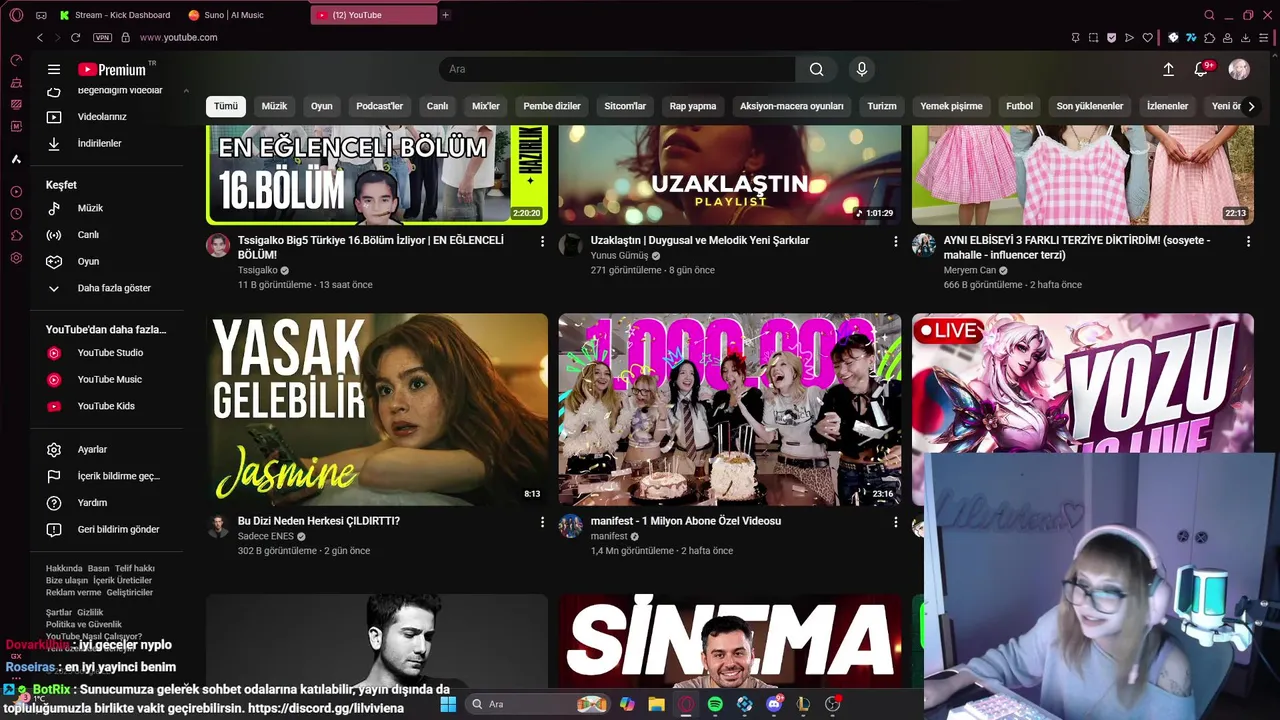The height and width of the screenshot is (720, 1280).
Task: Open Discord from the taskbar
Action: 774,704
